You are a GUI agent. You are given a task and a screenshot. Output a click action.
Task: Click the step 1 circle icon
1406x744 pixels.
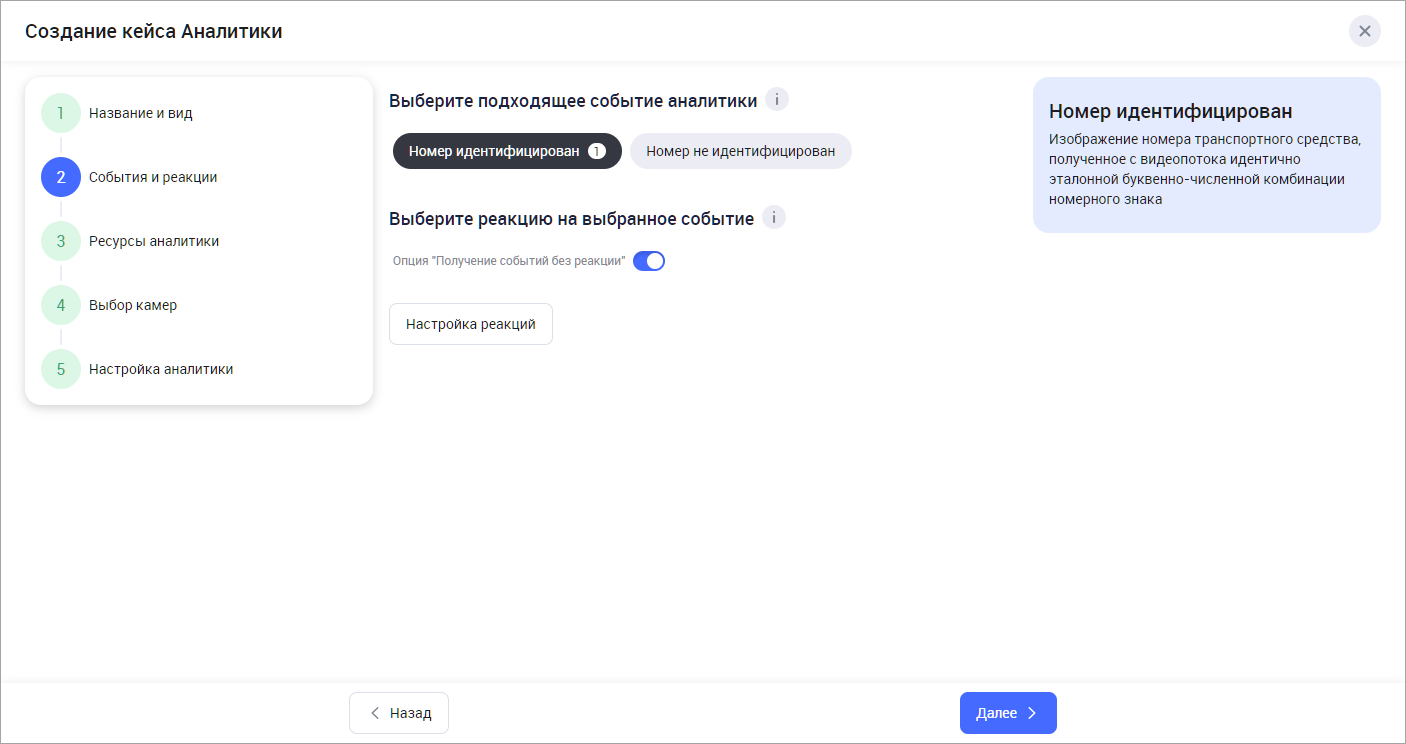coord(61,113)
